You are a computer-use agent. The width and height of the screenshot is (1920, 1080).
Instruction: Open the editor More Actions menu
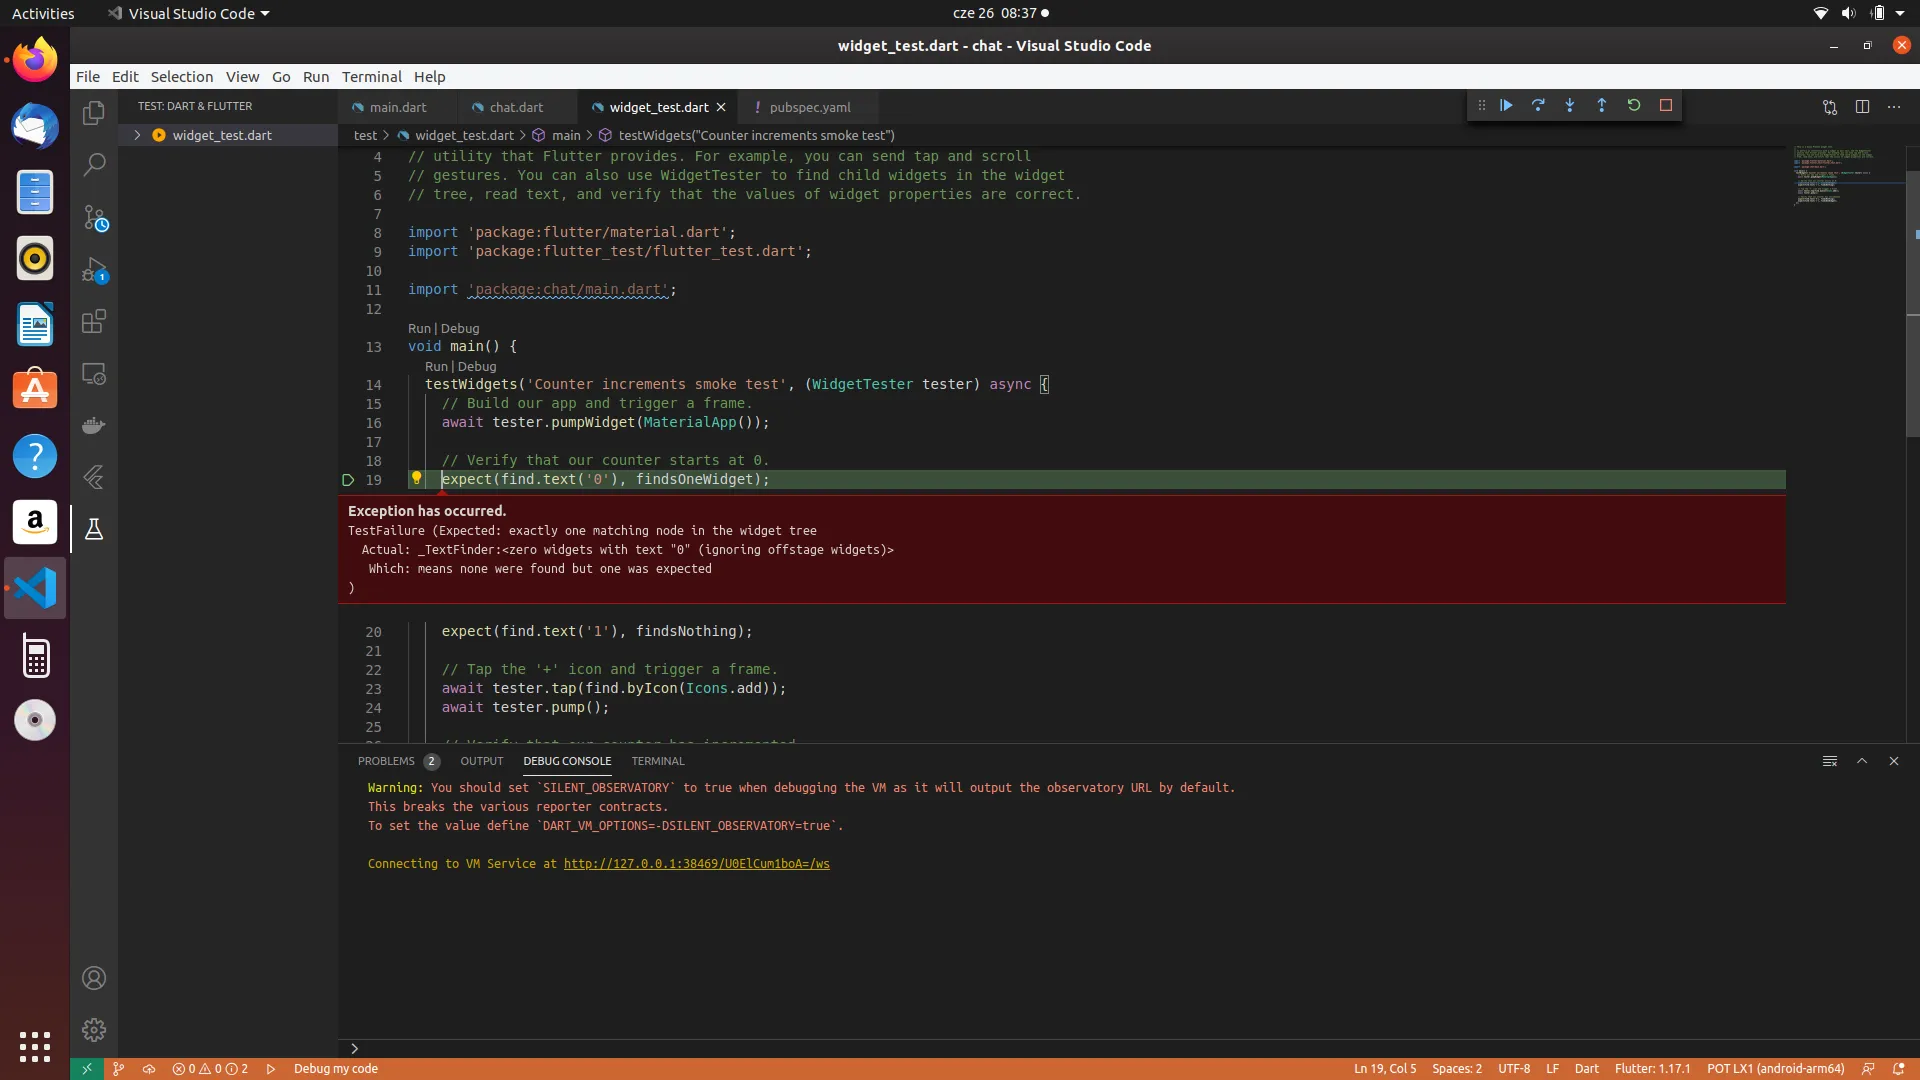click(x=1894, y=107)
